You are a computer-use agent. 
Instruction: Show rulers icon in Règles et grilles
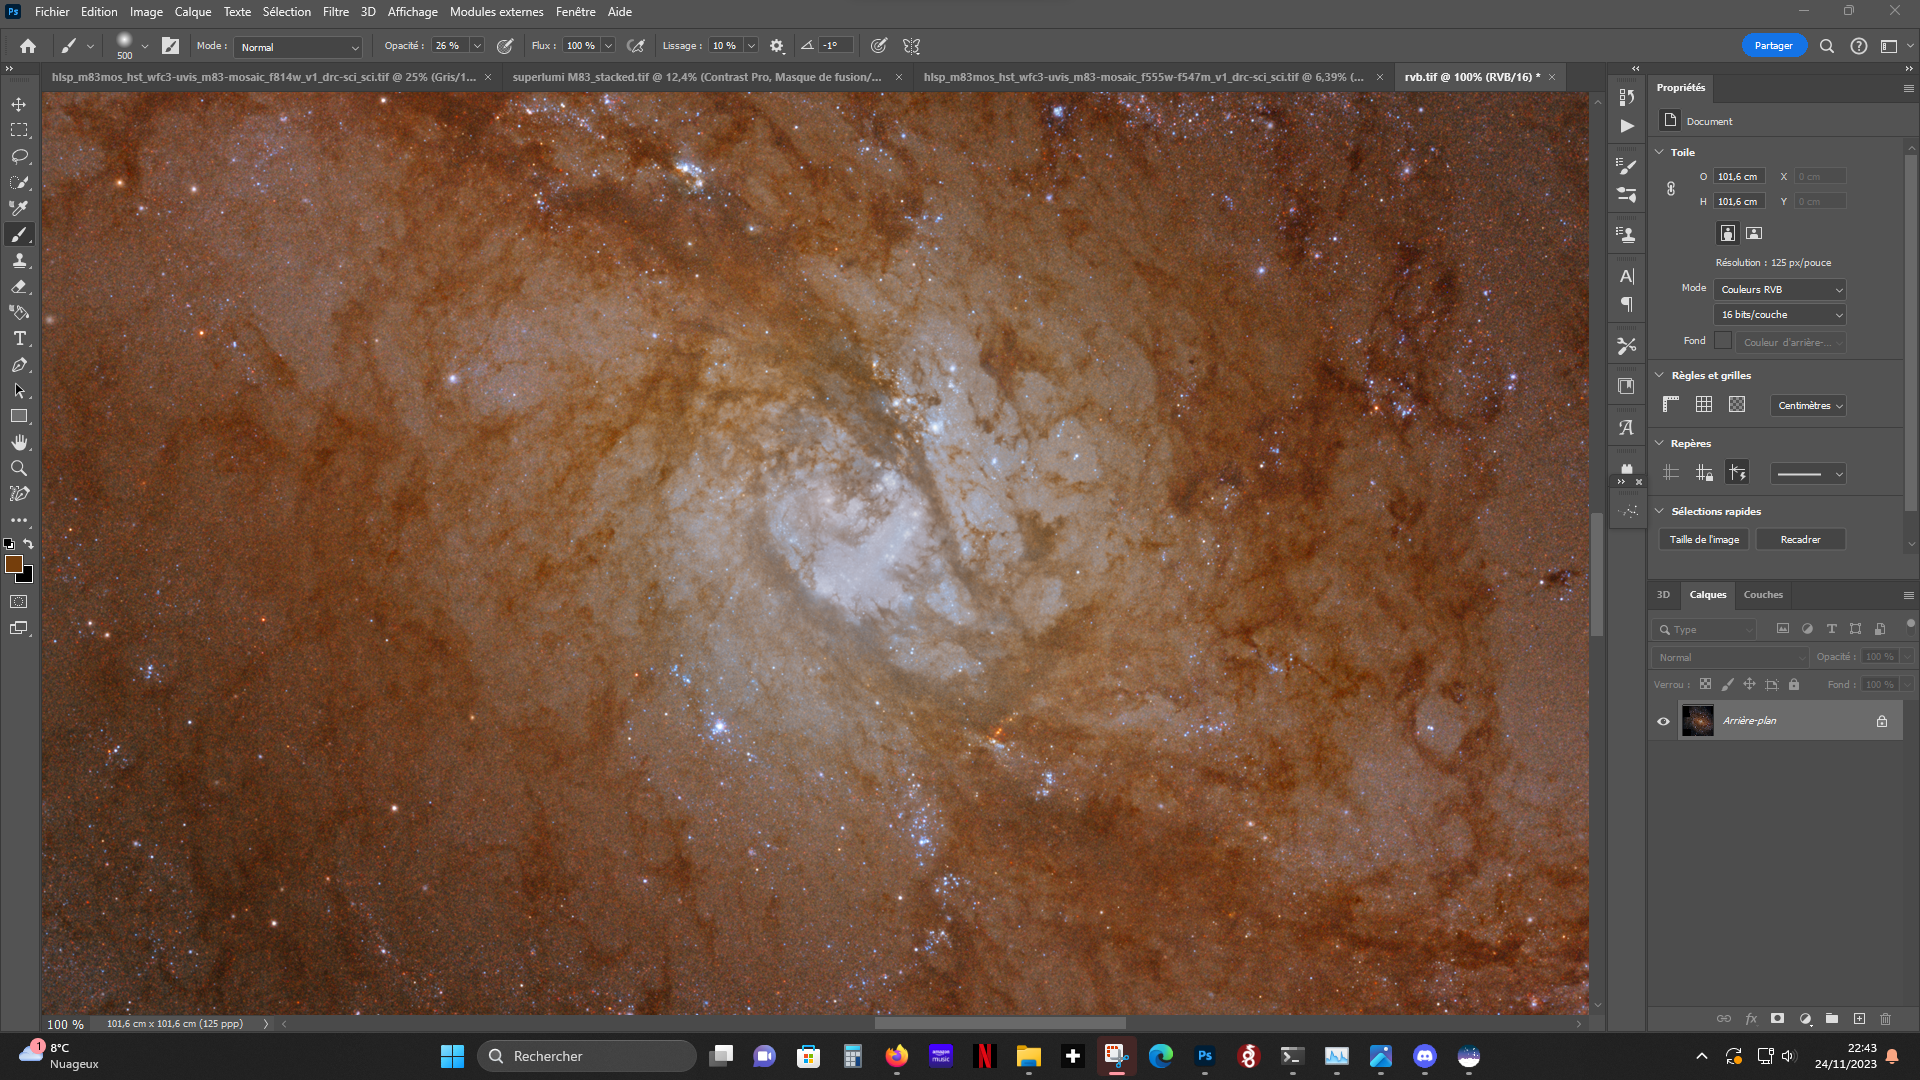1671,404
